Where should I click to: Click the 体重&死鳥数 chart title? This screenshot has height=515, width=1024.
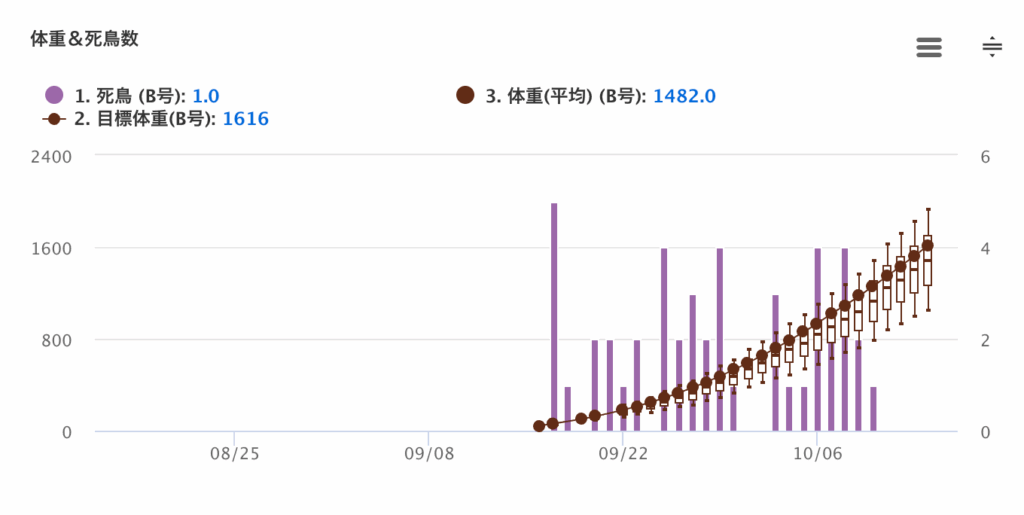tap(84, 40)
